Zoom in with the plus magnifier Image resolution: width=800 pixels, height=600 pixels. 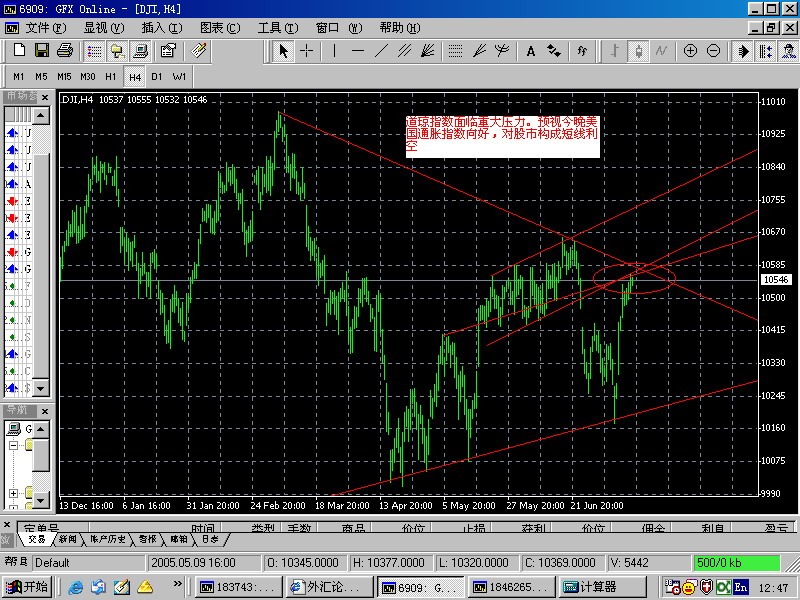click(690, 51)
